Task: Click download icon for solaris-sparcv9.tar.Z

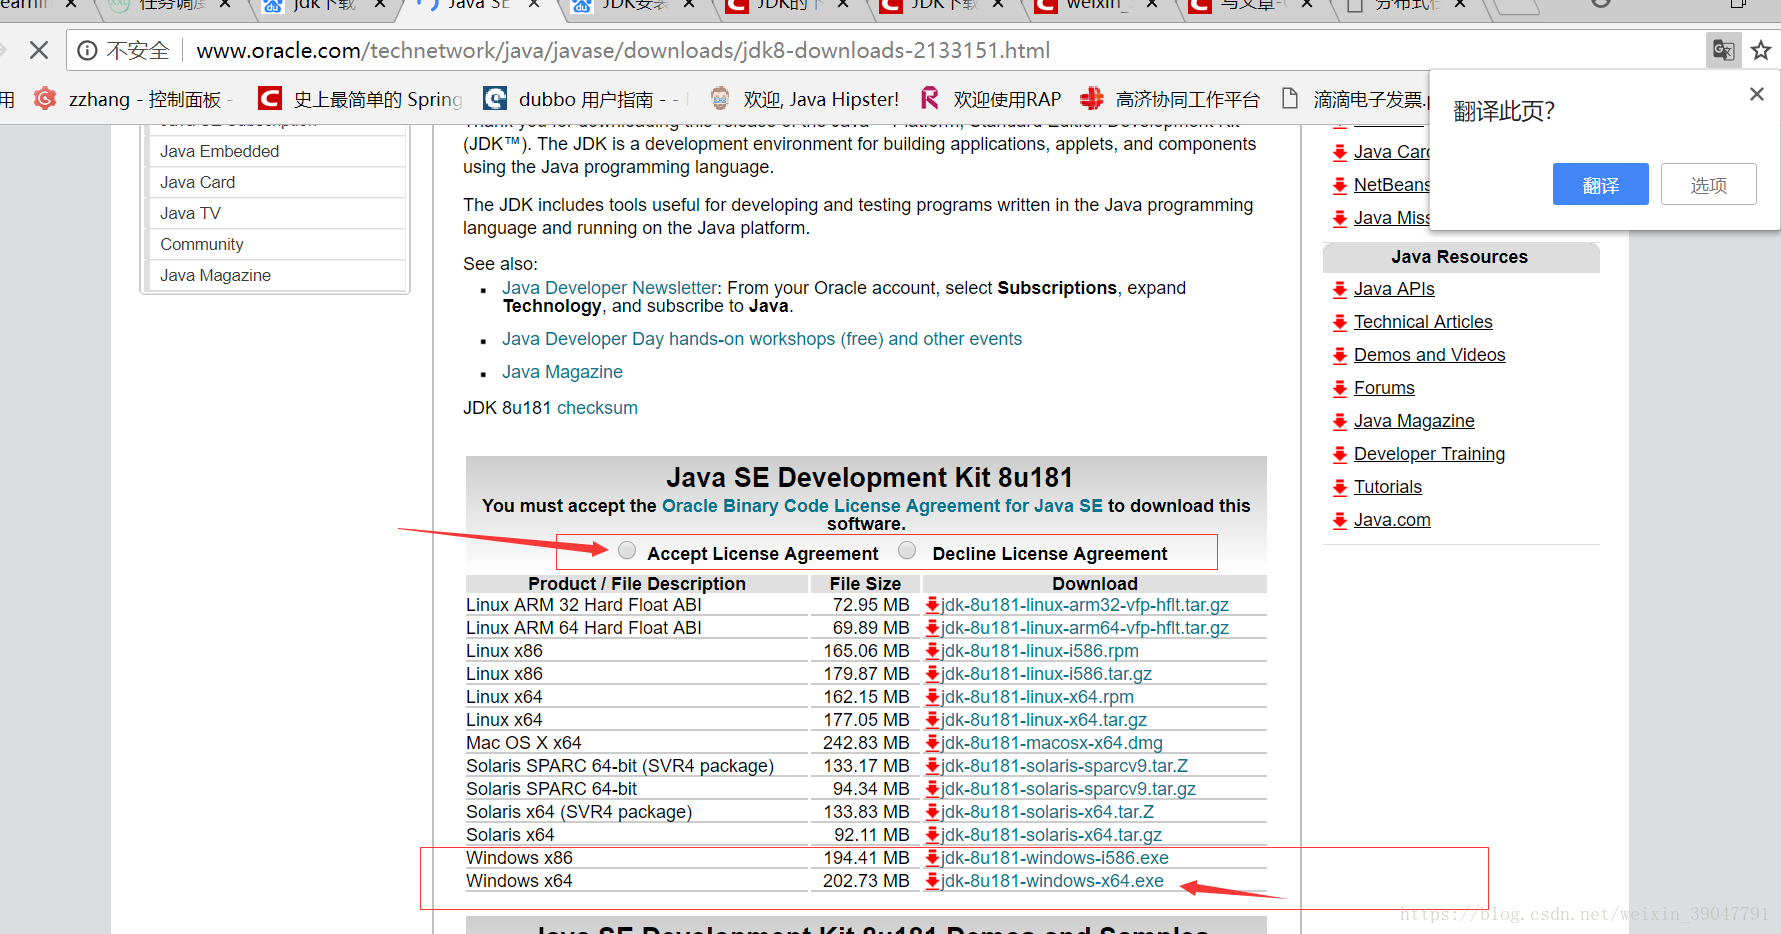Action: point(932,766)
